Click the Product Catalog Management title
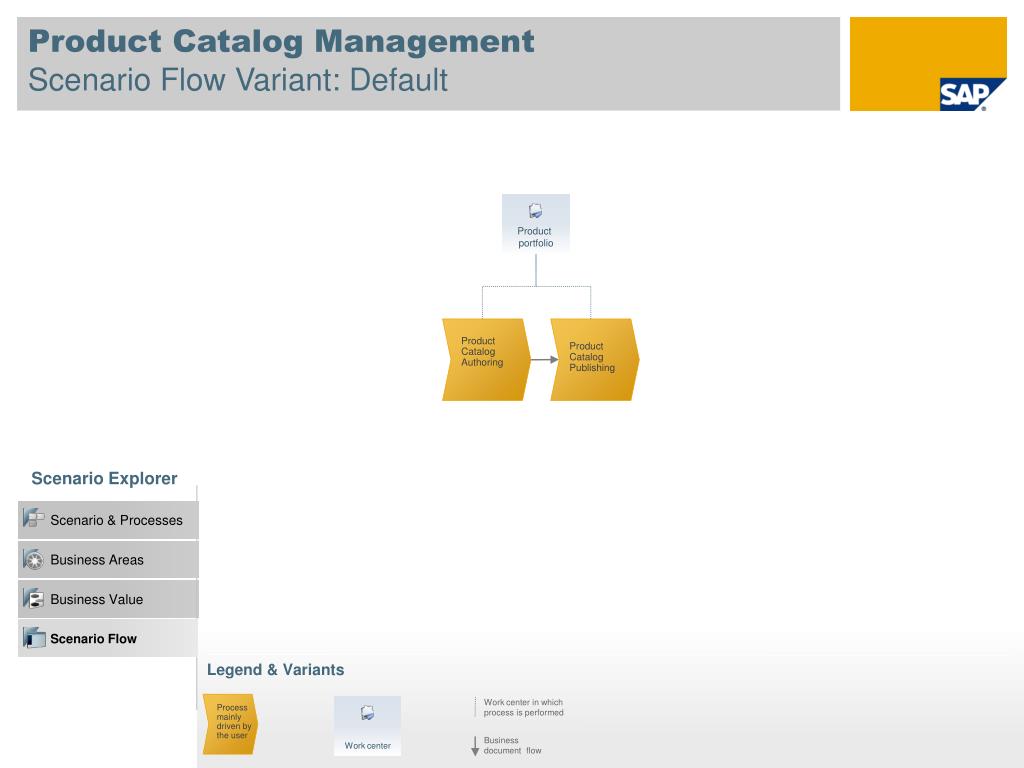Viewport: 1024px width, 768px height. tap(281, 41)
